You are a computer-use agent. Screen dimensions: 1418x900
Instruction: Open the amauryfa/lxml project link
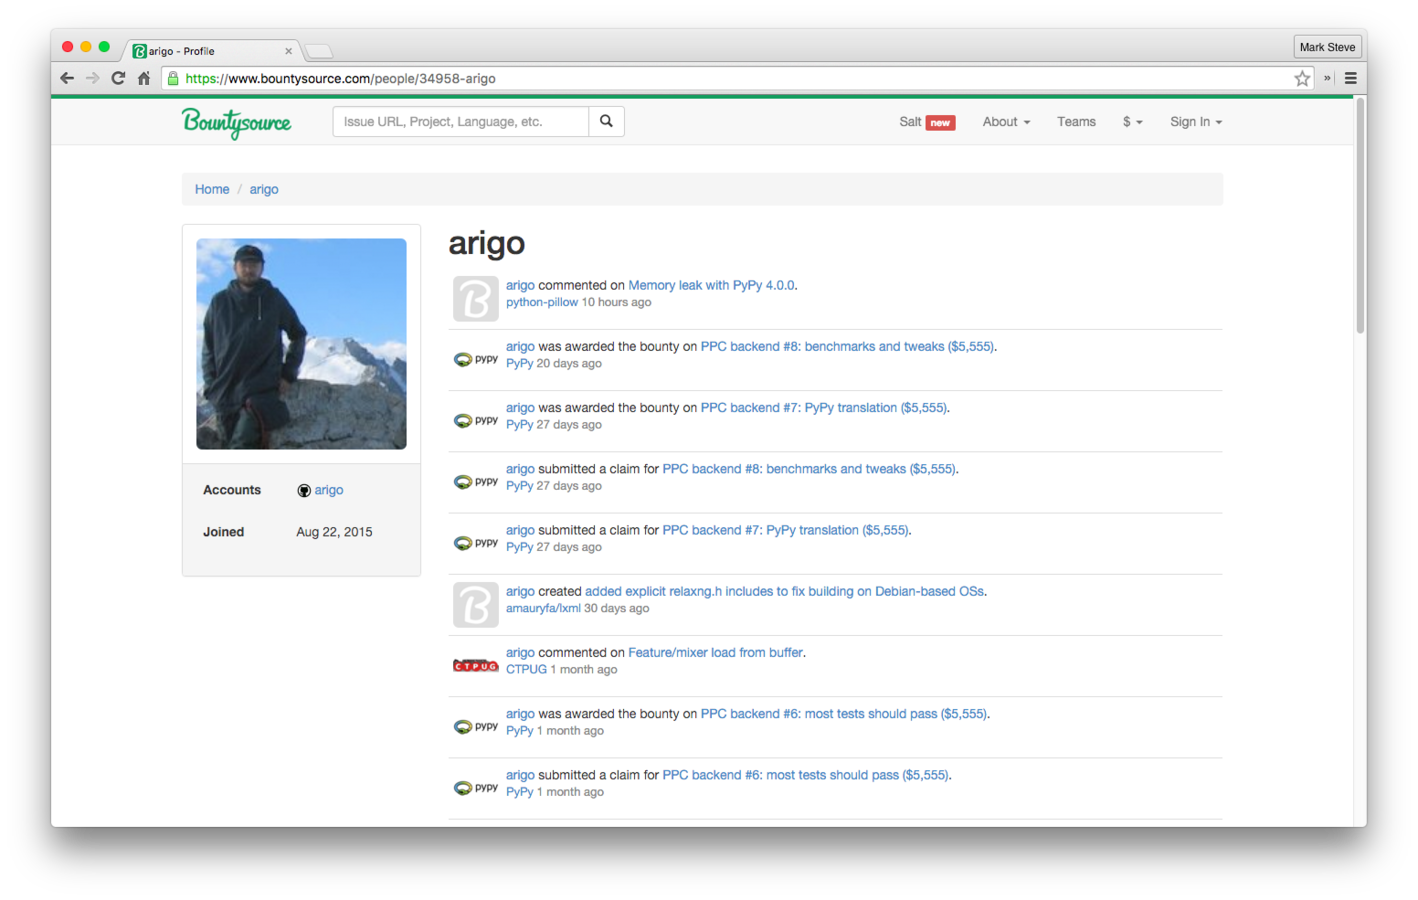pyautogui.click(x=543, y=608)
